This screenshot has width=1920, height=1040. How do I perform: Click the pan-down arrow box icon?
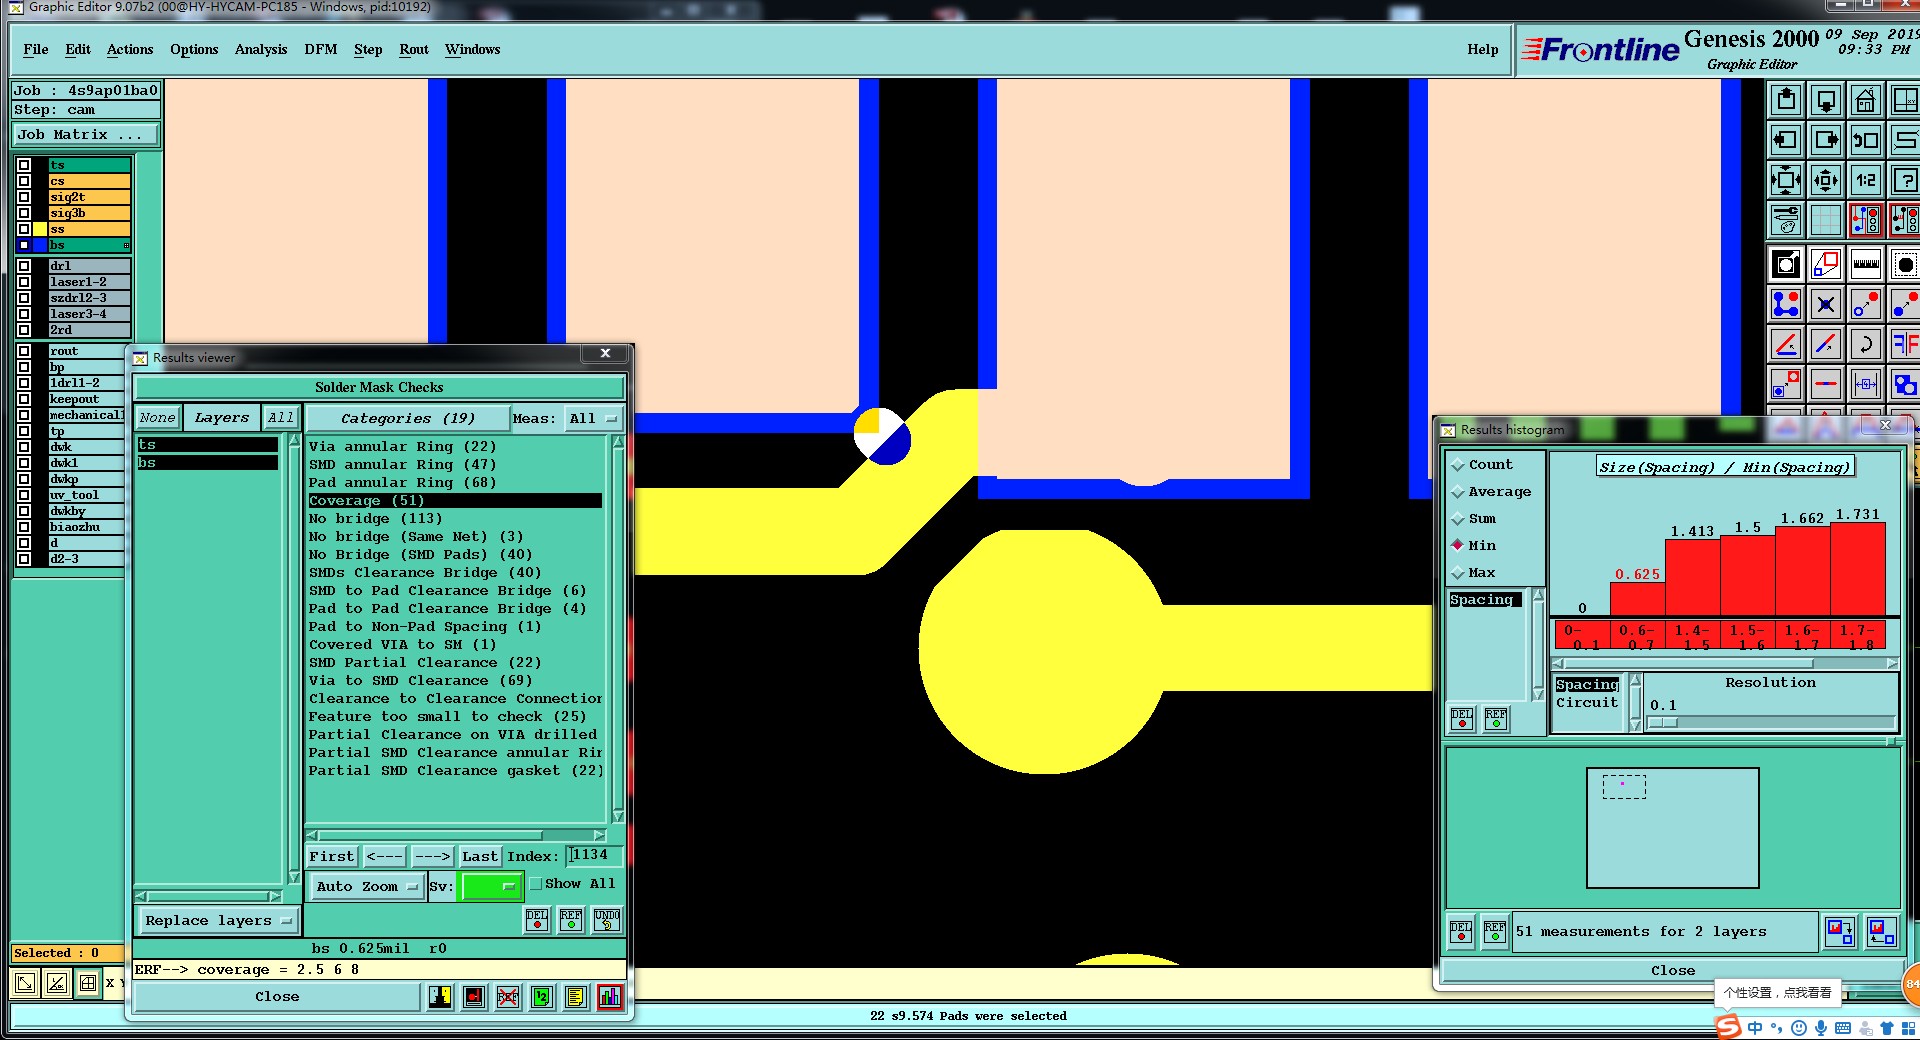point(1826,101)
